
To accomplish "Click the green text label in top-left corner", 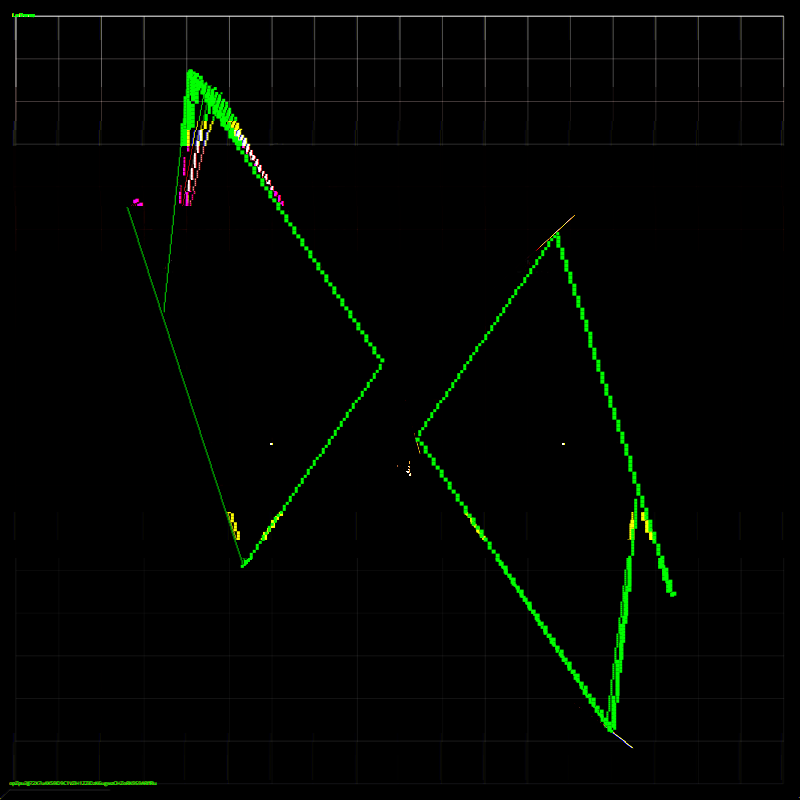I will pyautogui.click(x=24, y=15).
